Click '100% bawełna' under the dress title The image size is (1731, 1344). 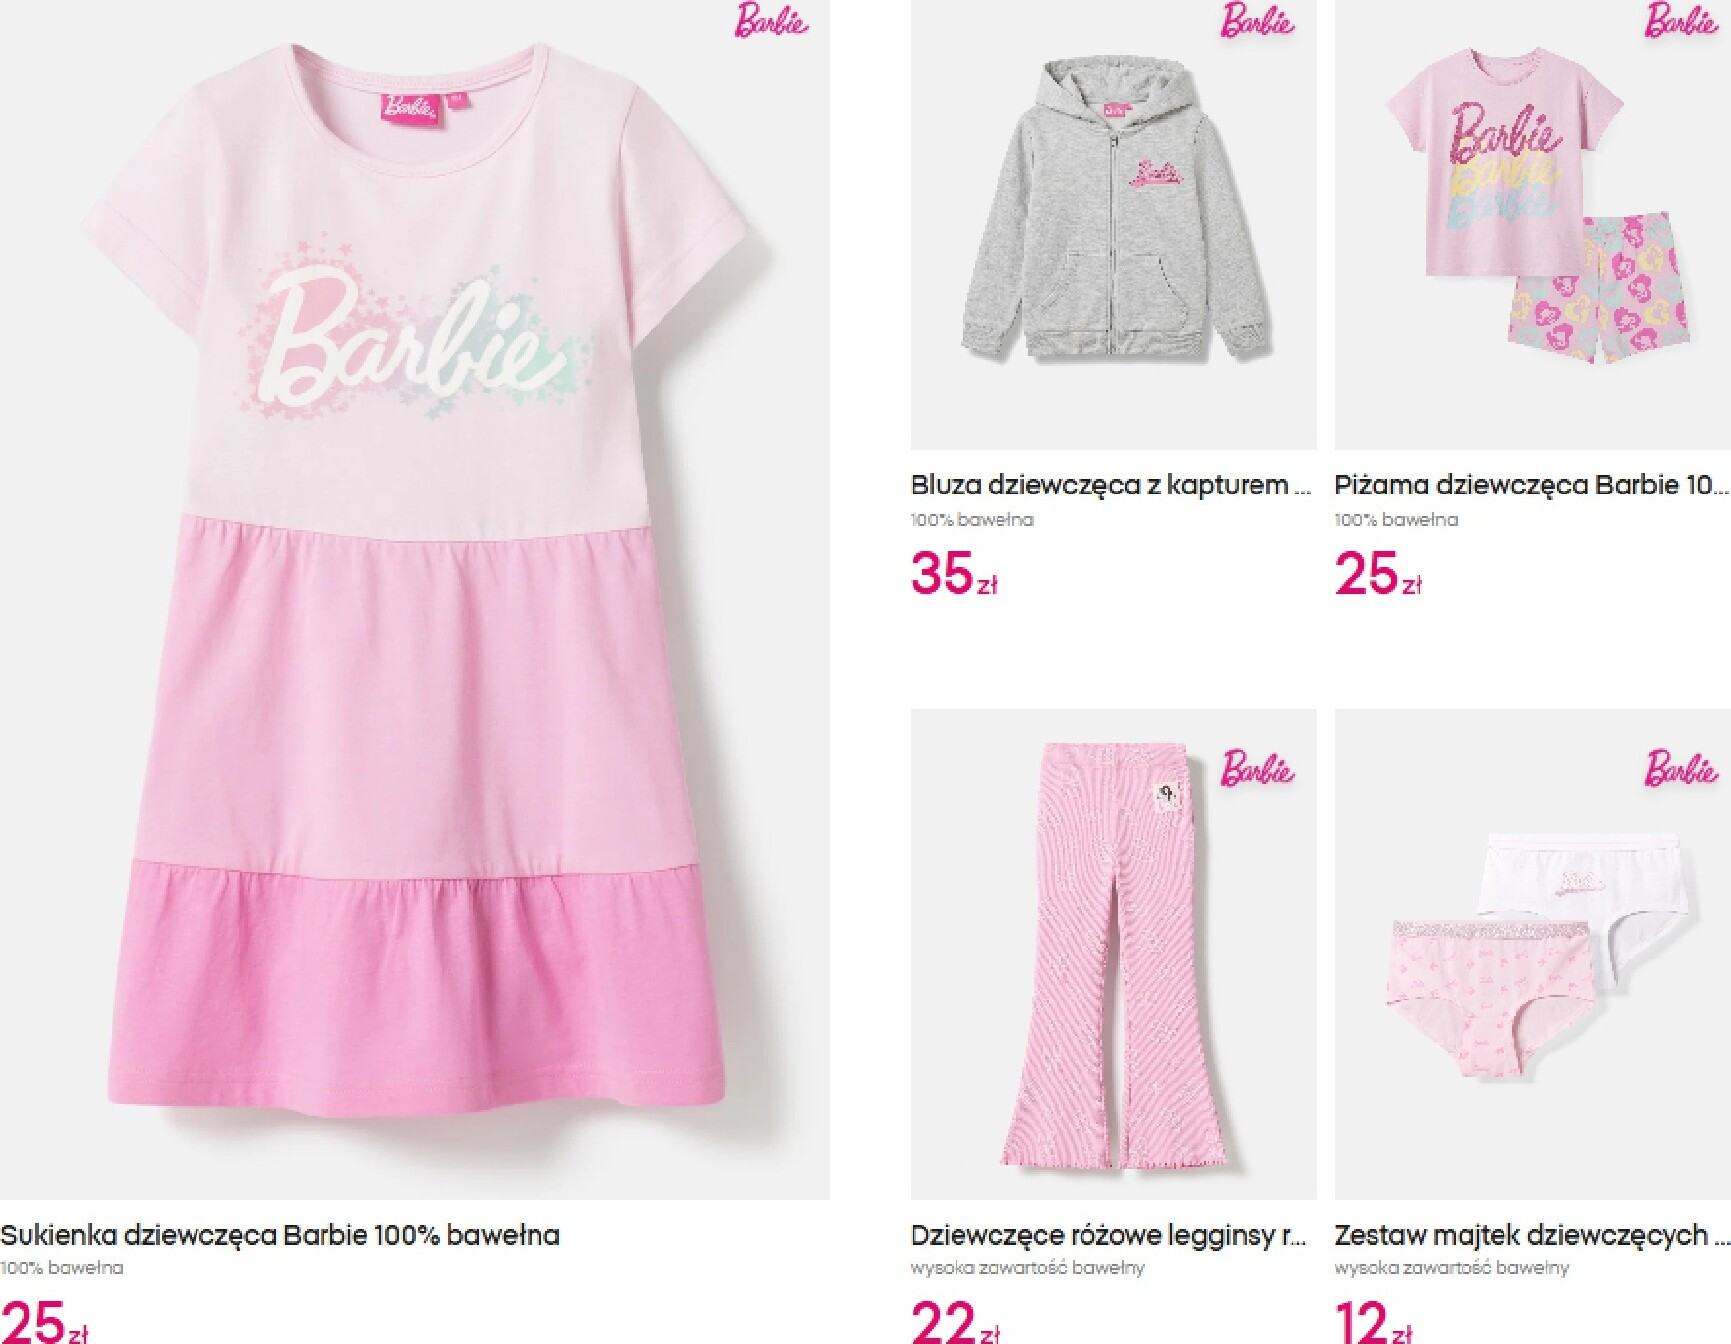pos(62,1268)
